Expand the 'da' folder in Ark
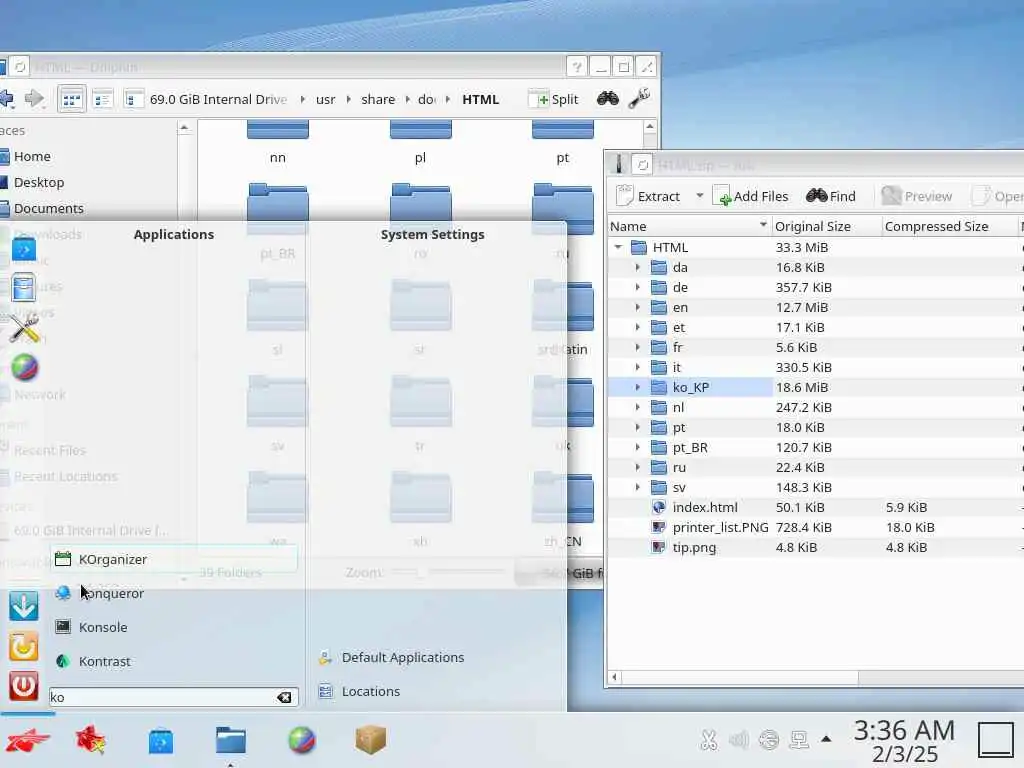The width and height of the screenshot is (1024, 768). pos(638,267)
